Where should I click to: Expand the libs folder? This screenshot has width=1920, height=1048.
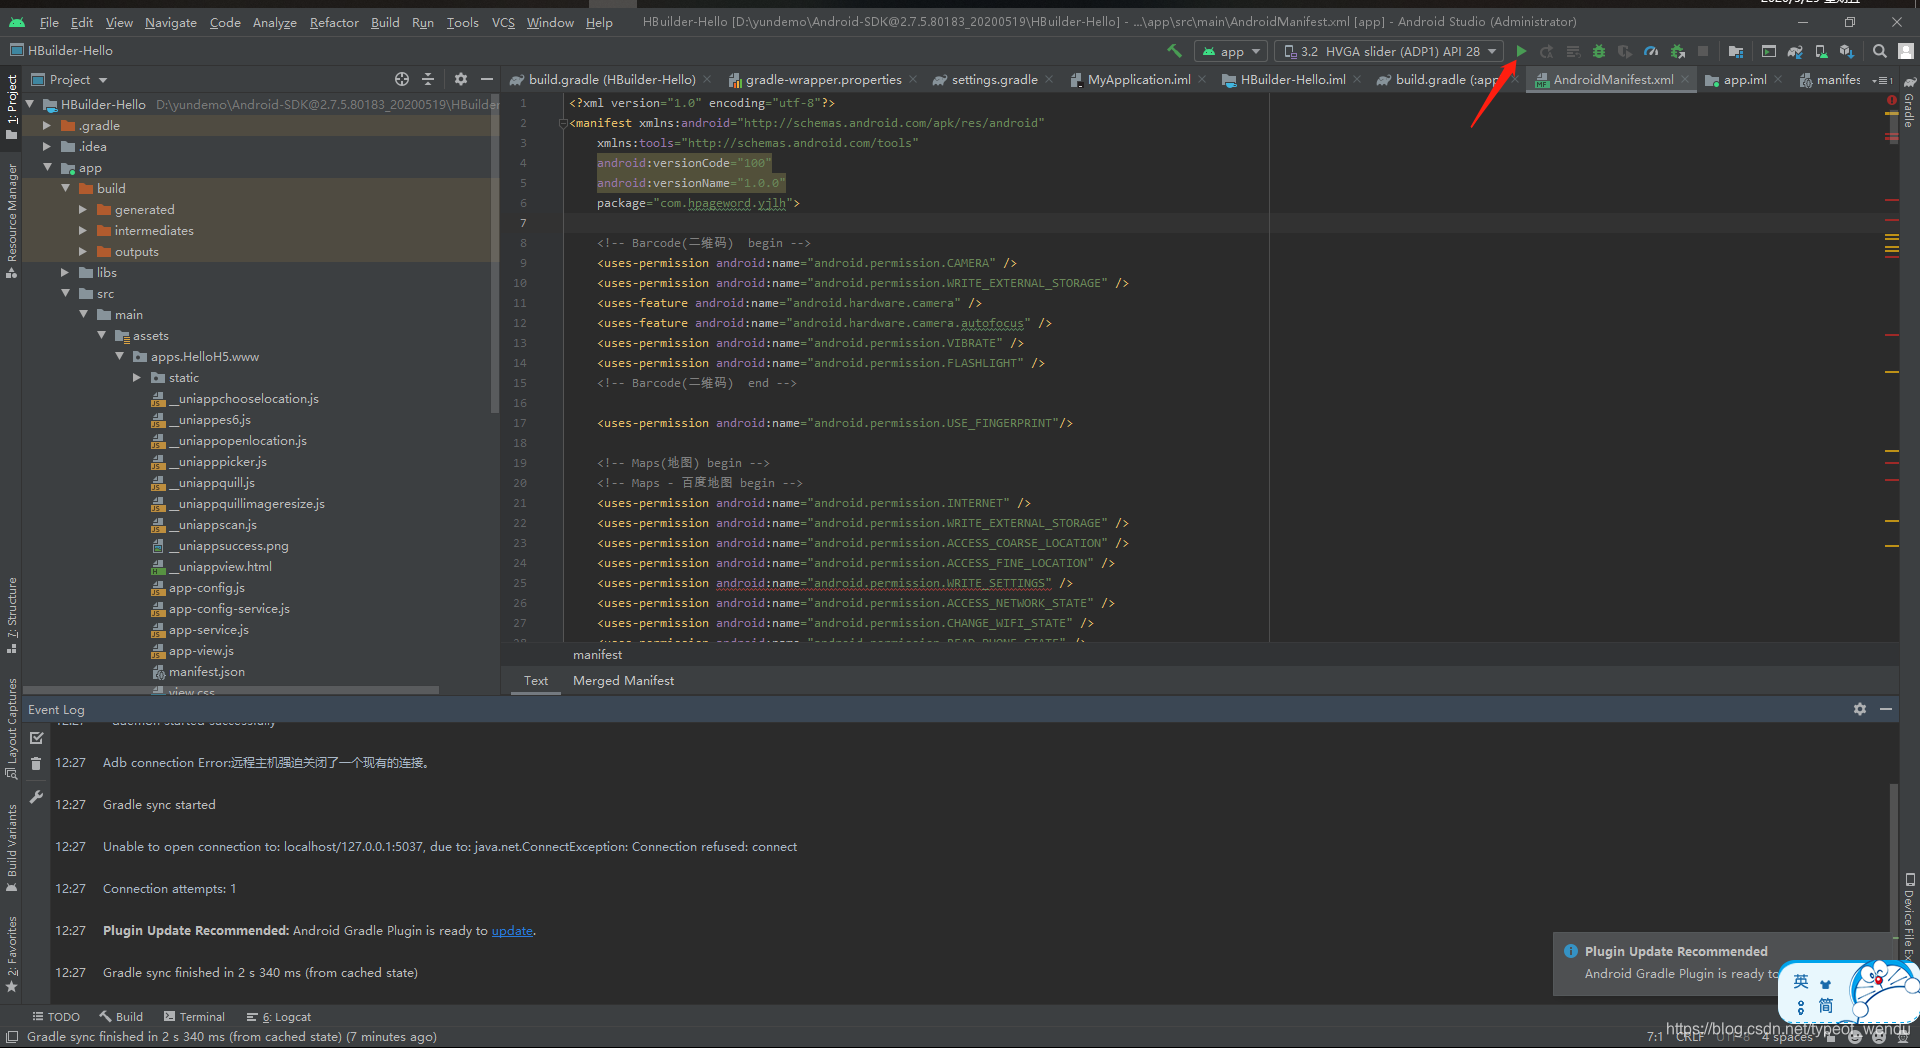point(65,272)
